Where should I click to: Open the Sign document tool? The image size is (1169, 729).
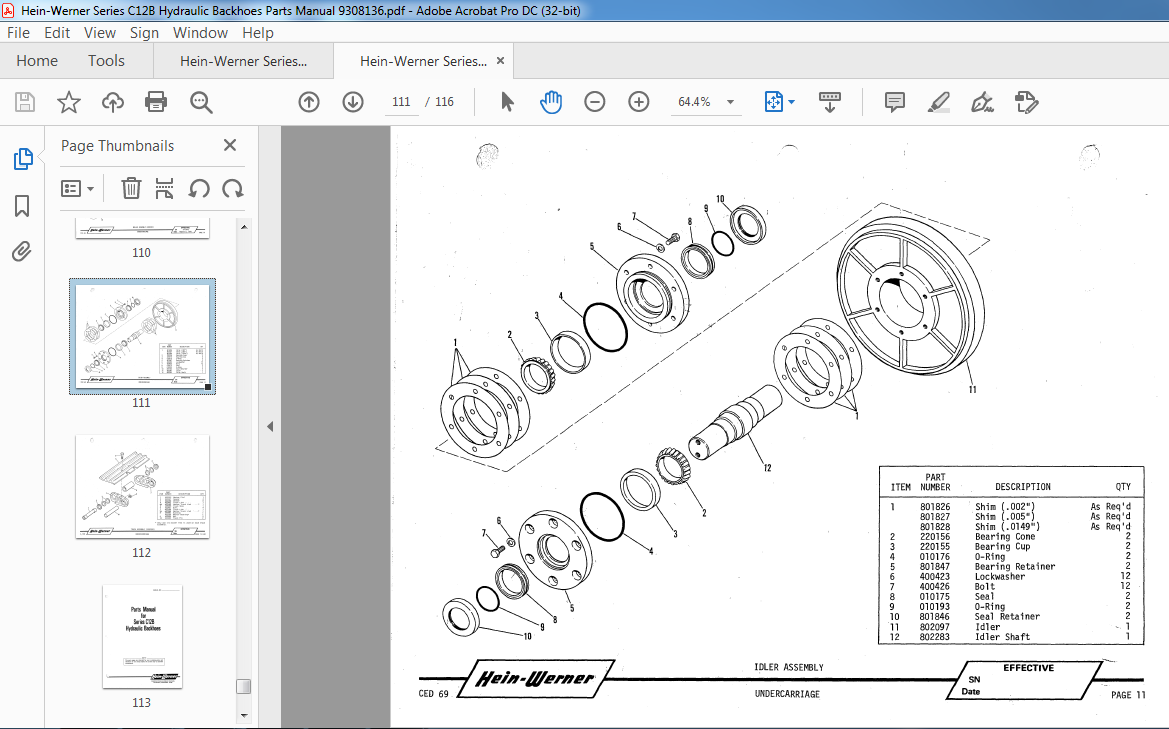coord(982,102)
